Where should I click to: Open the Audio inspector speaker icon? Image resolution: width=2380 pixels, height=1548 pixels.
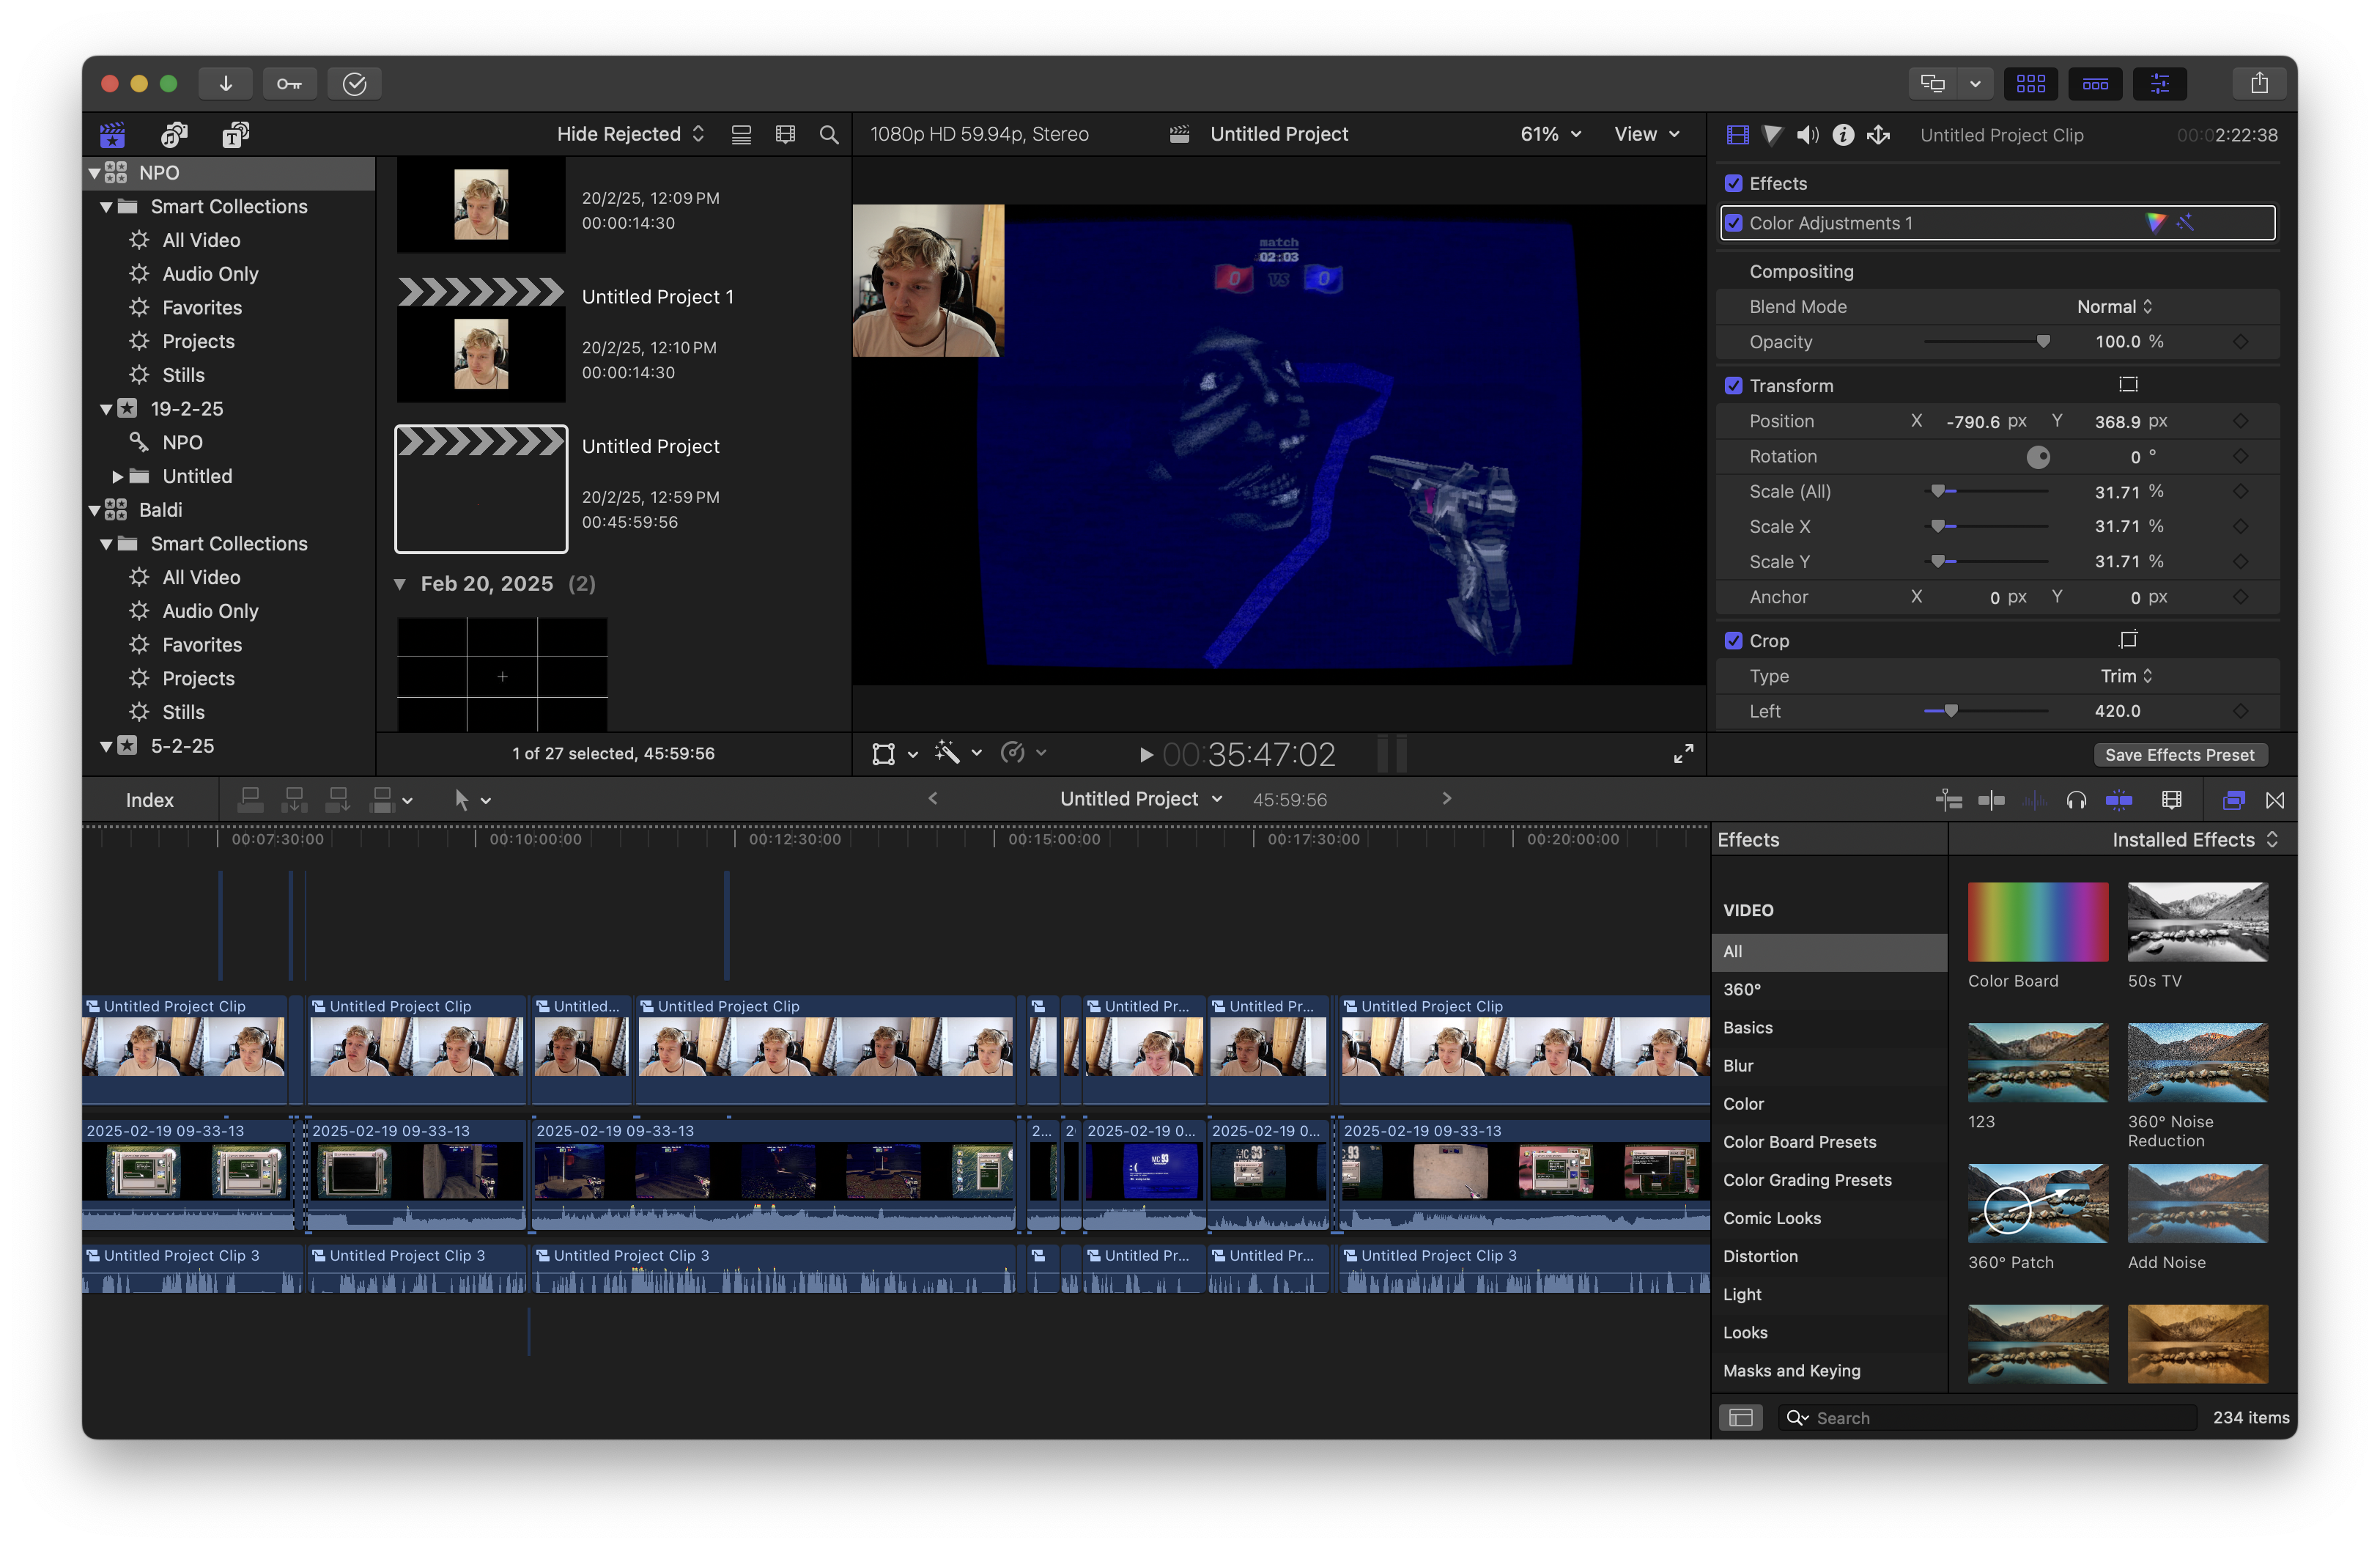tap(1807, 135)
